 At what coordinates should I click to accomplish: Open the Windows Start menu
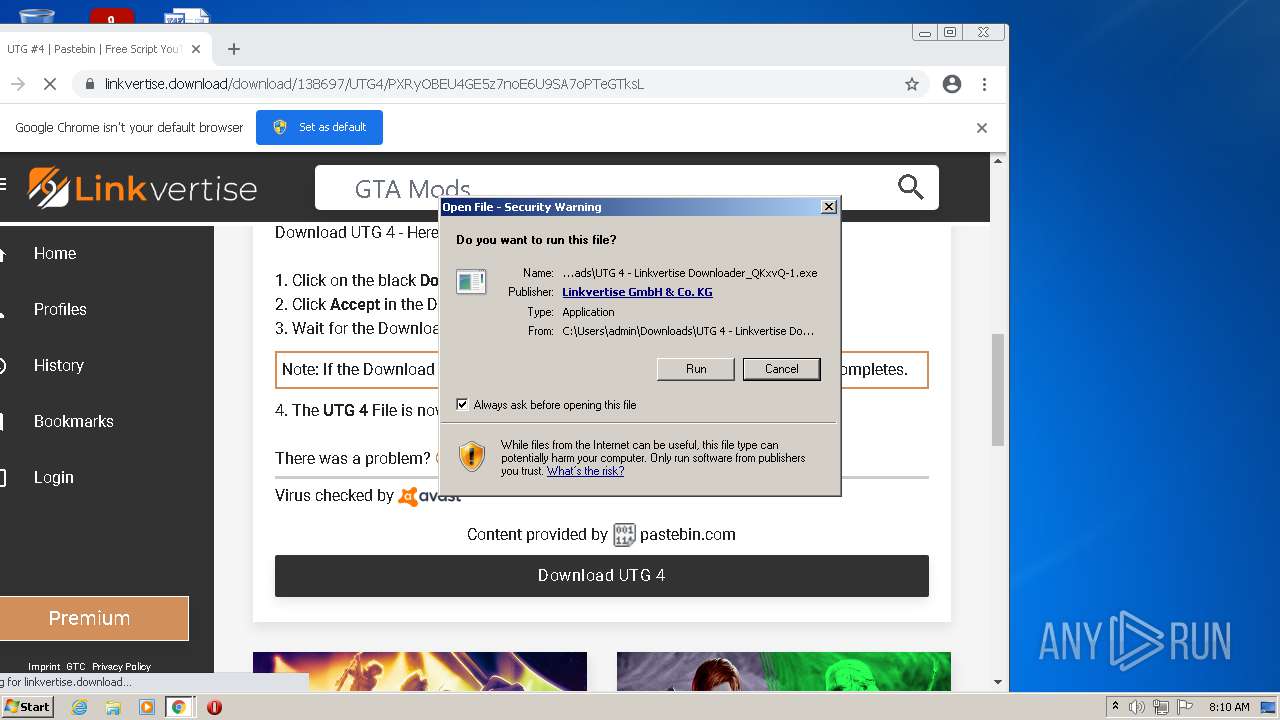point(27,706)
